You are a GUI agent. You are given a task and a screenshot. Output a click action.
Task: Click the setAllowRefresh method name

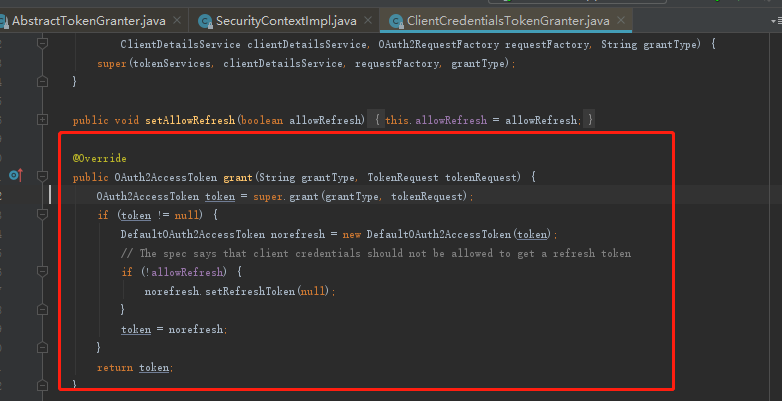click(x=190, y=120)
